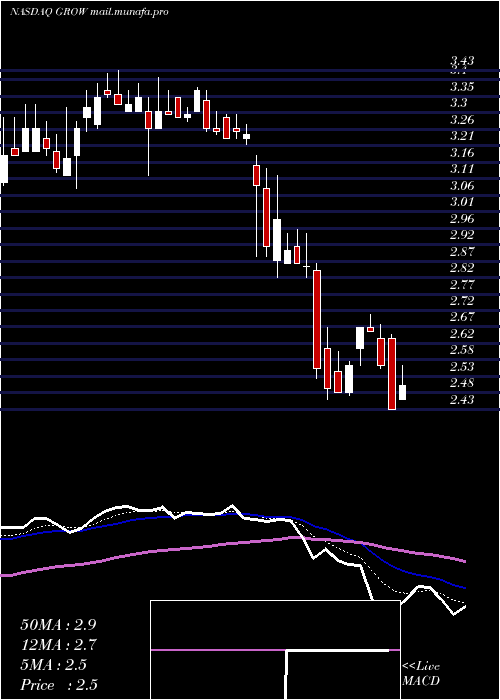Pick the 2.43 price level label

[x=462, y=400]
